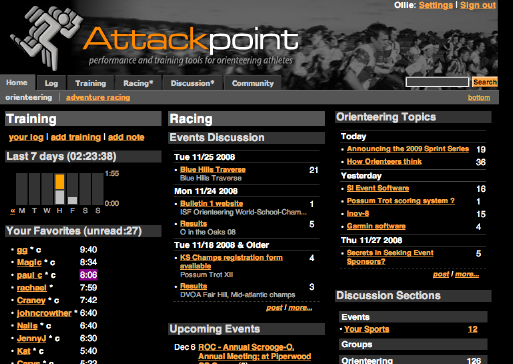Click Friday's gray training bar
The width and height of the screenshot is (513, 364).
coord(72,200)
